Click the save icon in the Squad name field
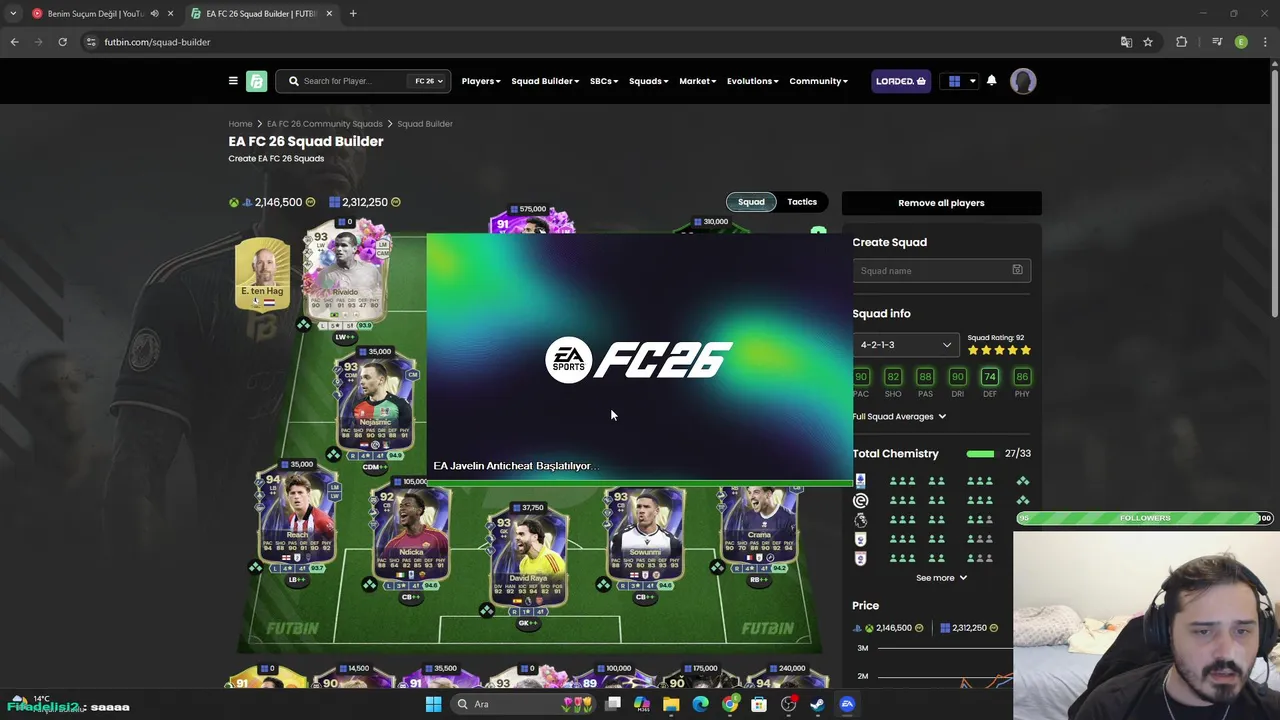This screenshot has height=720, width=1280. [x=1017, y=270]
